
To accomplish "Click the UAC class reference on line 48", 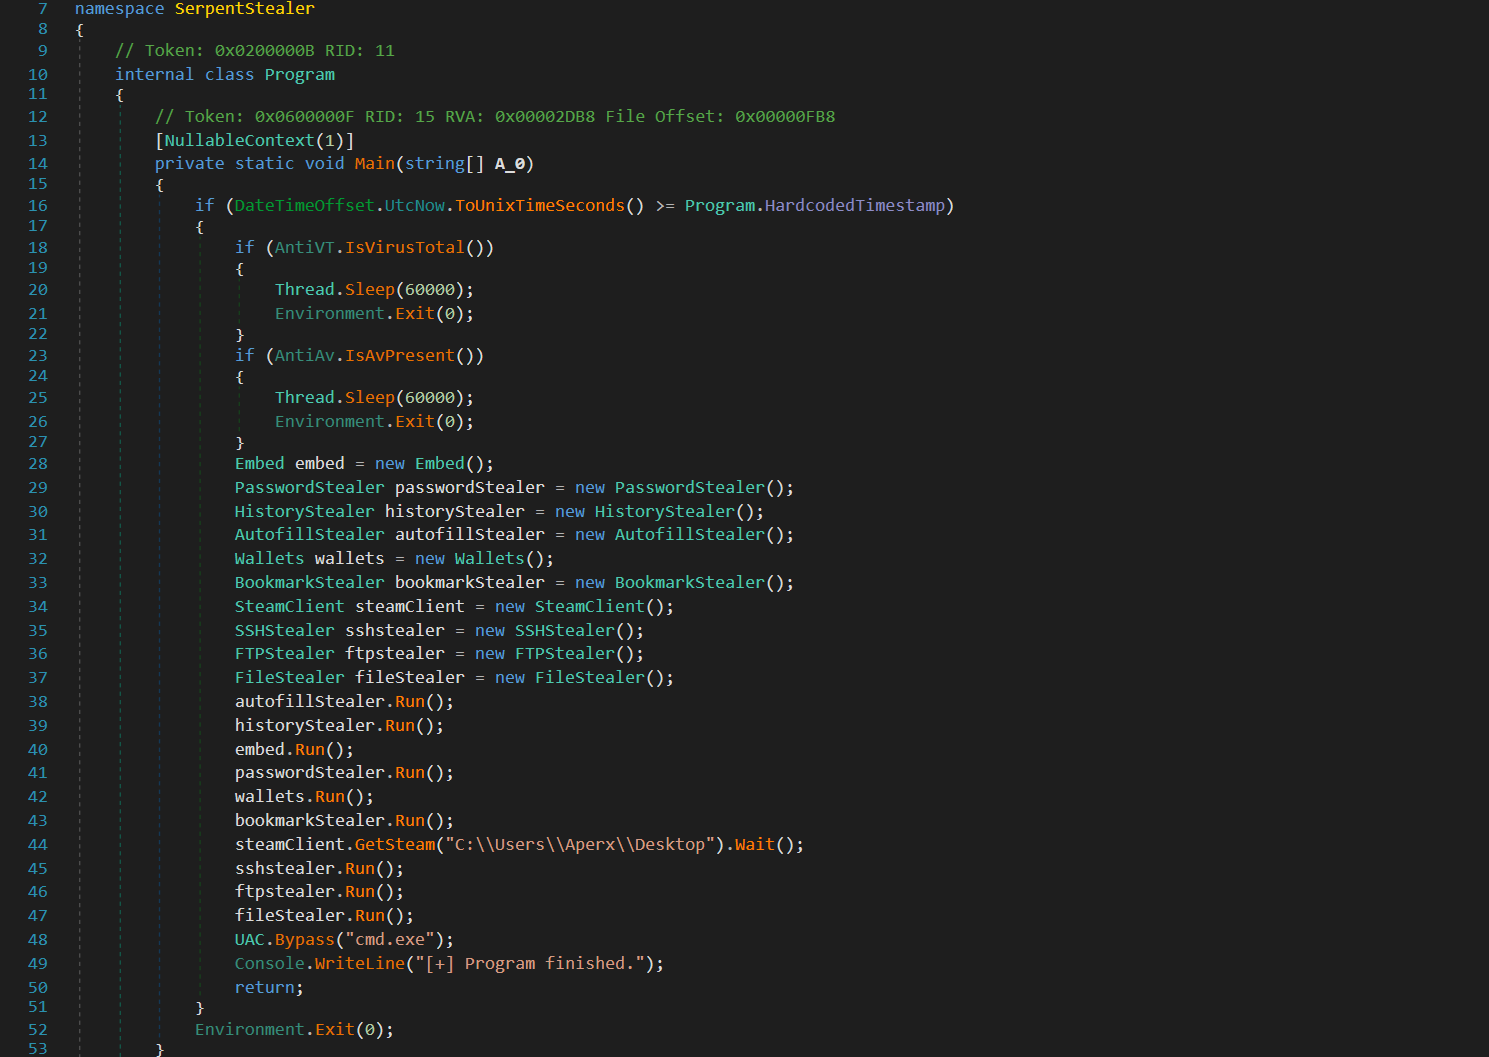I will pos(250,940).
